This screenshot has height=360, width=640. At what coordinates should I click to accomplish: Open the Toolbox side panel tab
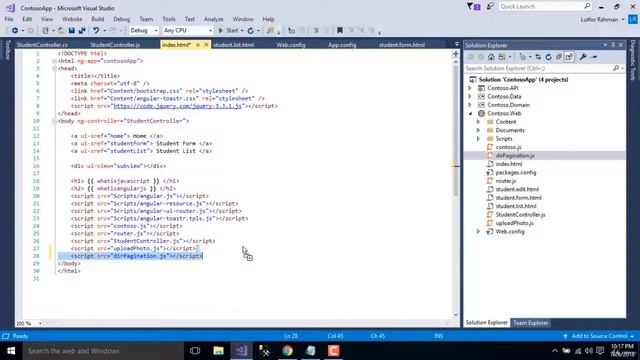tap(7, 50)
